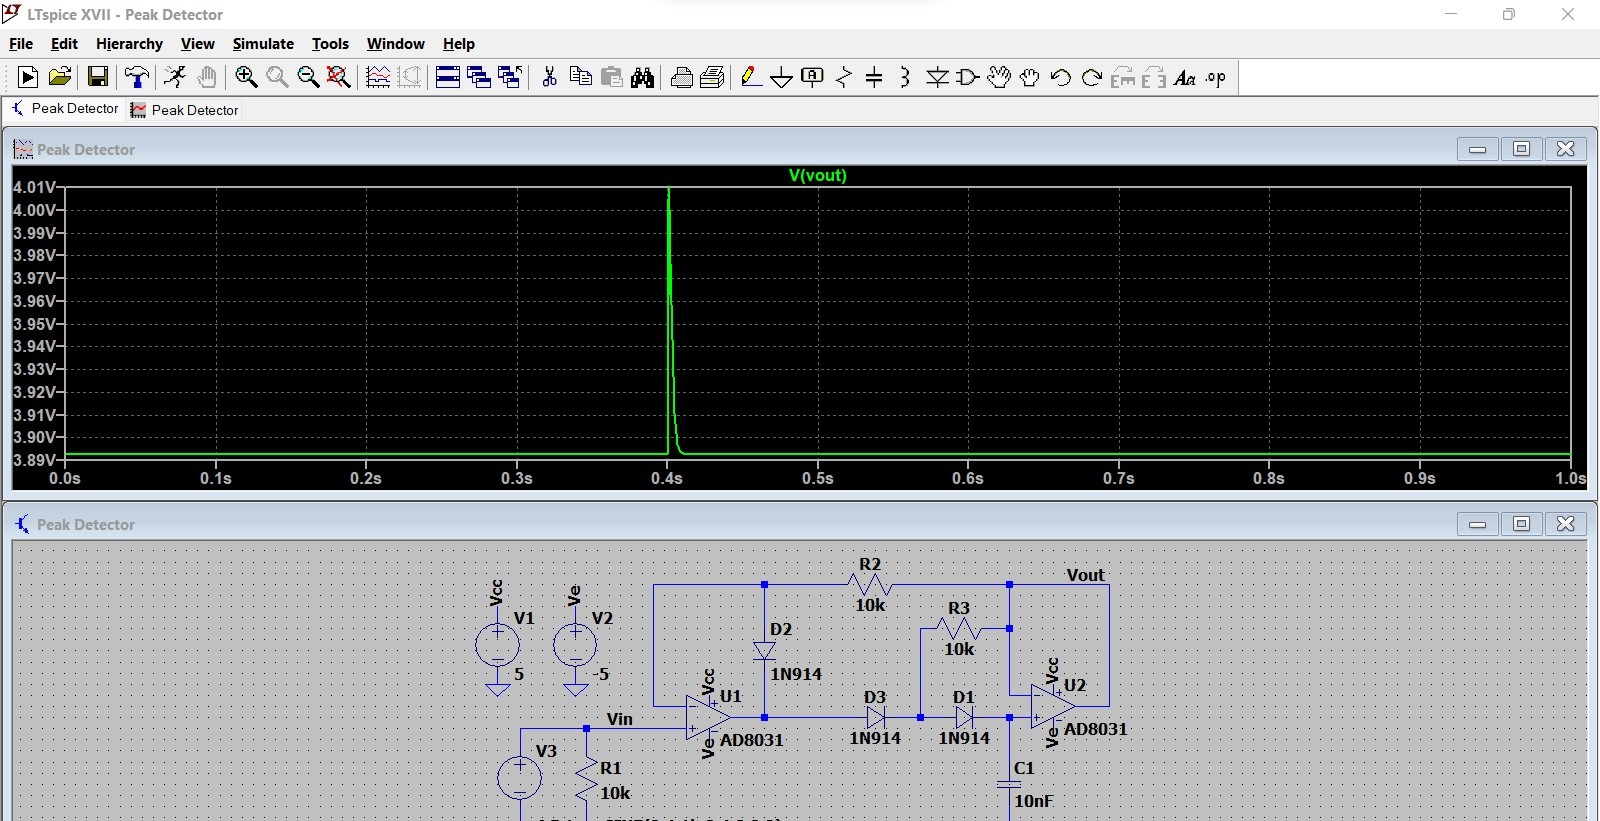Minimize the waveform plot window

tap(1477, 149)
